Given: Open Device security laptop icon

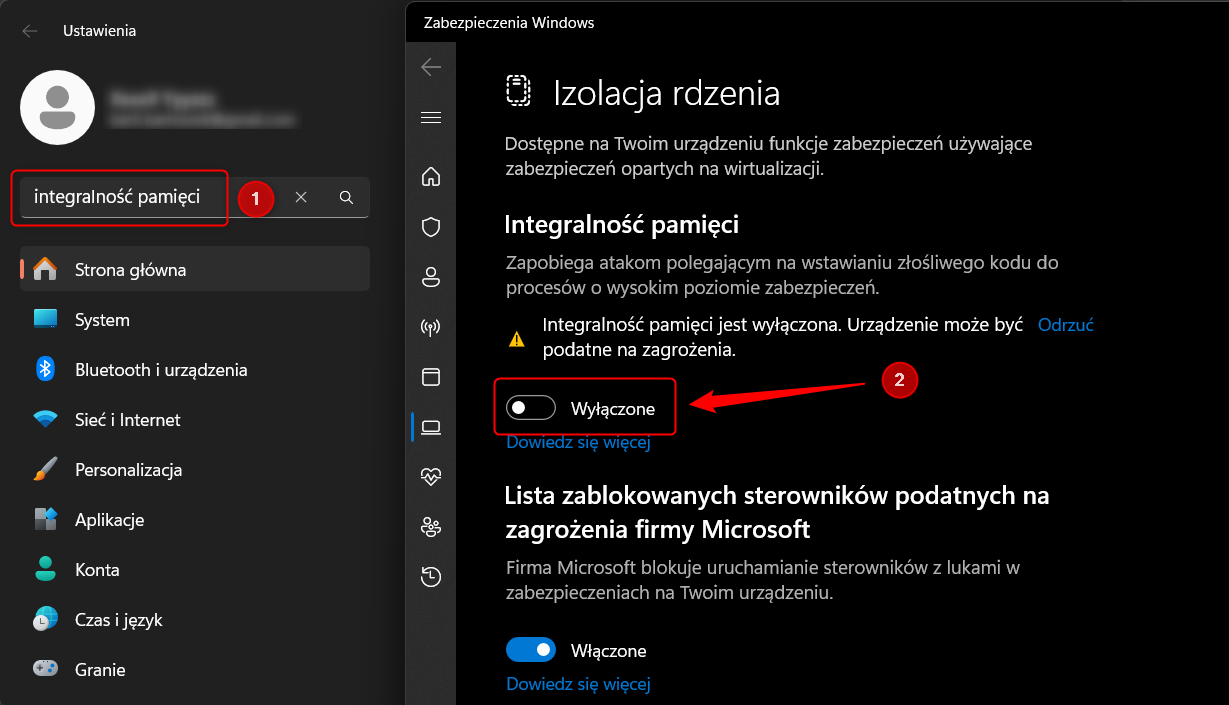Looking at the screenshot, I should 431,428.
